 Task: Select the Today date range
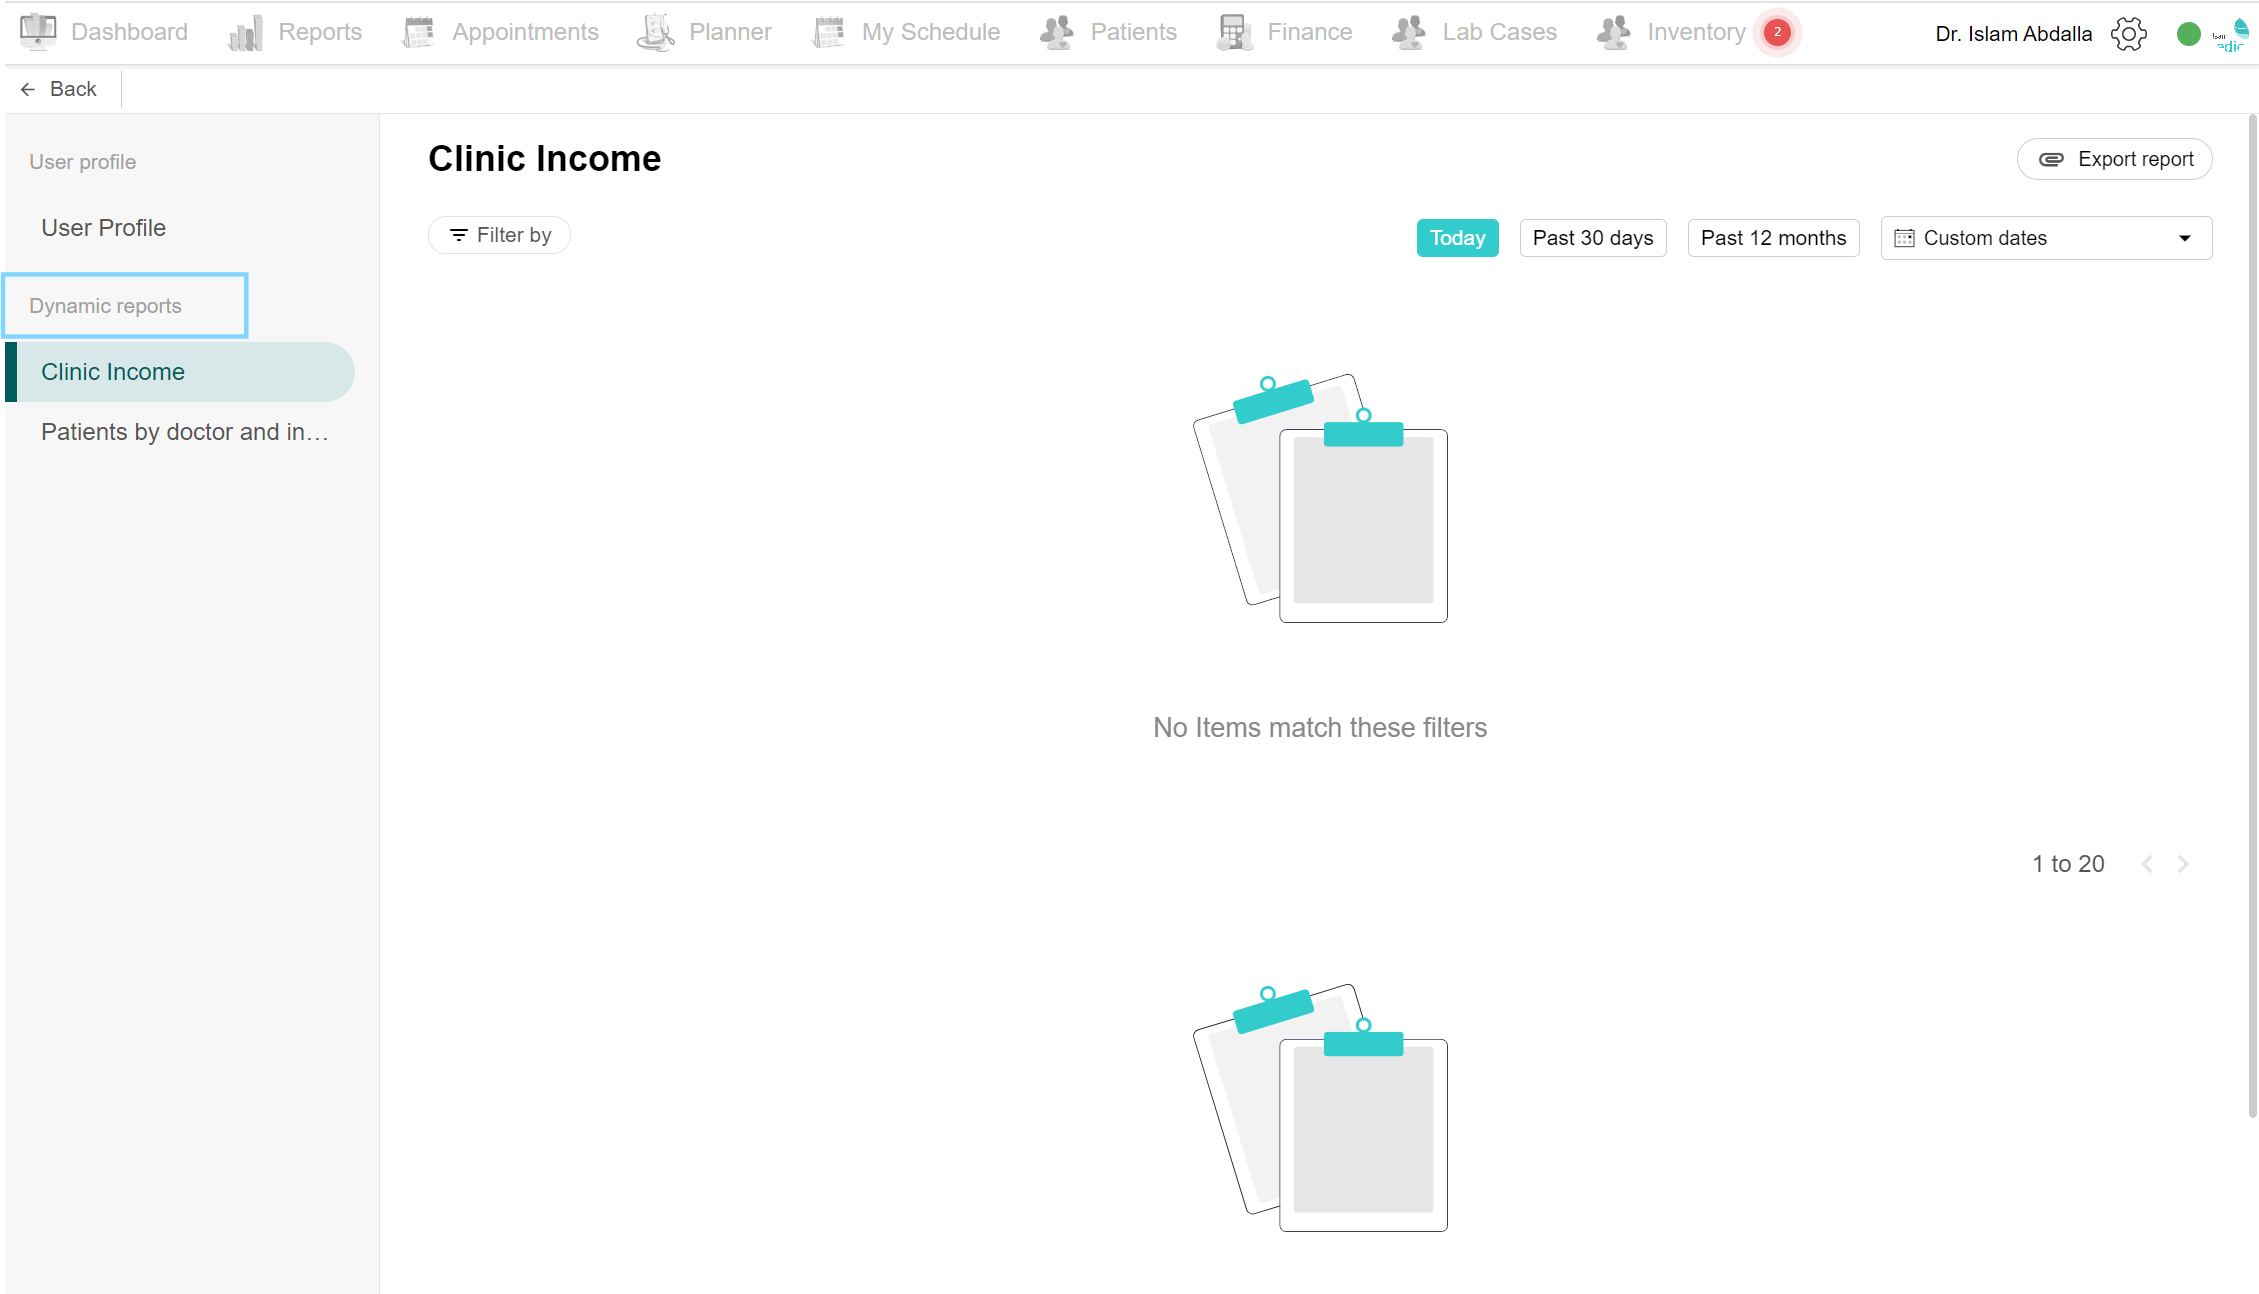(1457, 238)
